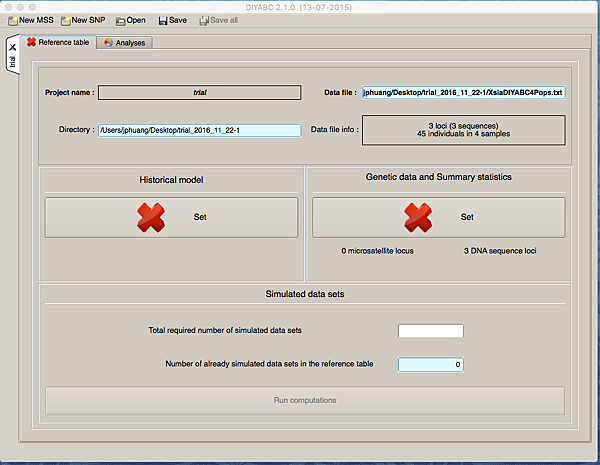Close the trial project tab

click(x=13, y=47)
